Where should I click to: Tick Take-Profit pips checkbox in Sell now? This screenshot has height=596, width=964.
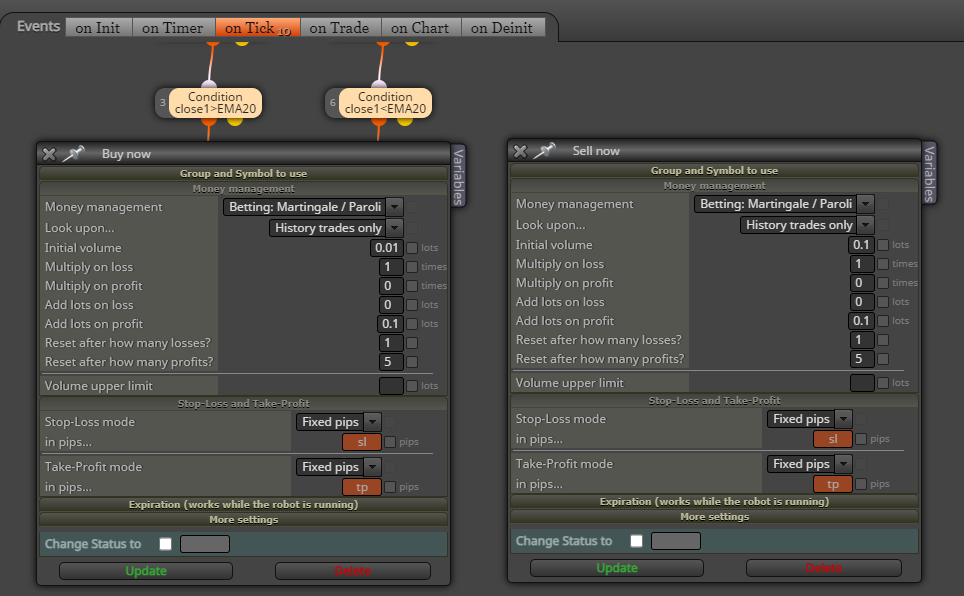pos(861,483)
